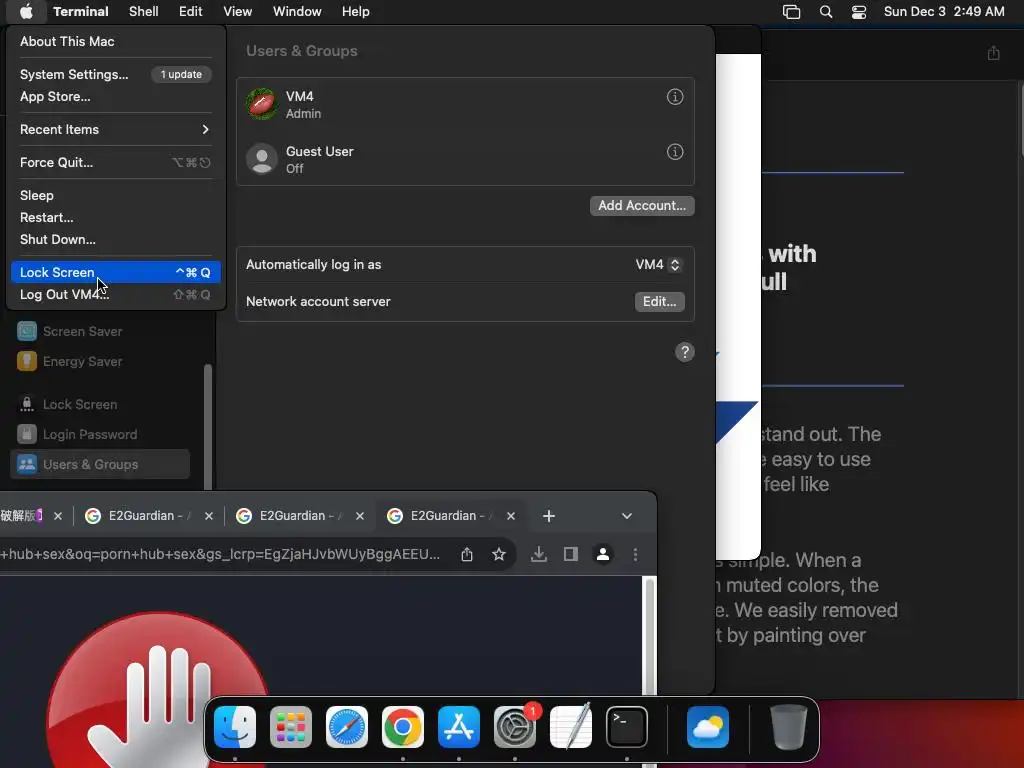Open the Help menu

(355, 11)
